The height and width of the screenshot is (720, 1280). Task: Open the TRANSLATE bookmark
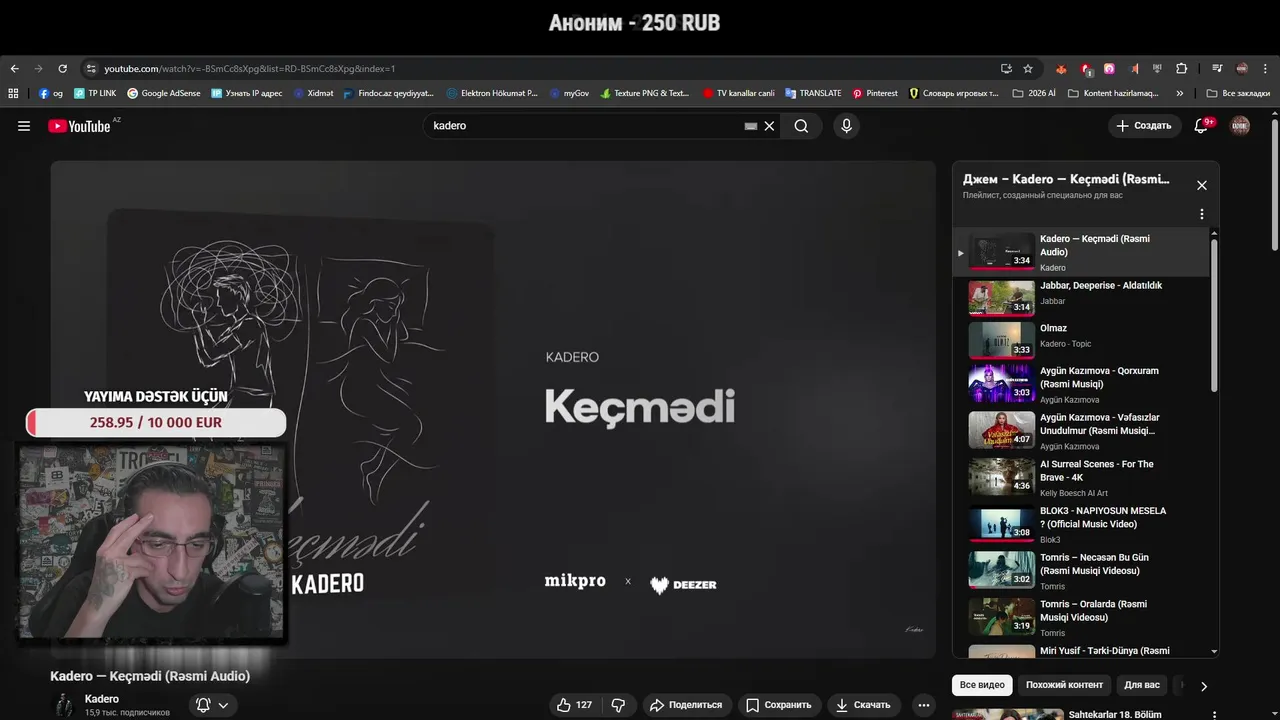coord(814,93)
